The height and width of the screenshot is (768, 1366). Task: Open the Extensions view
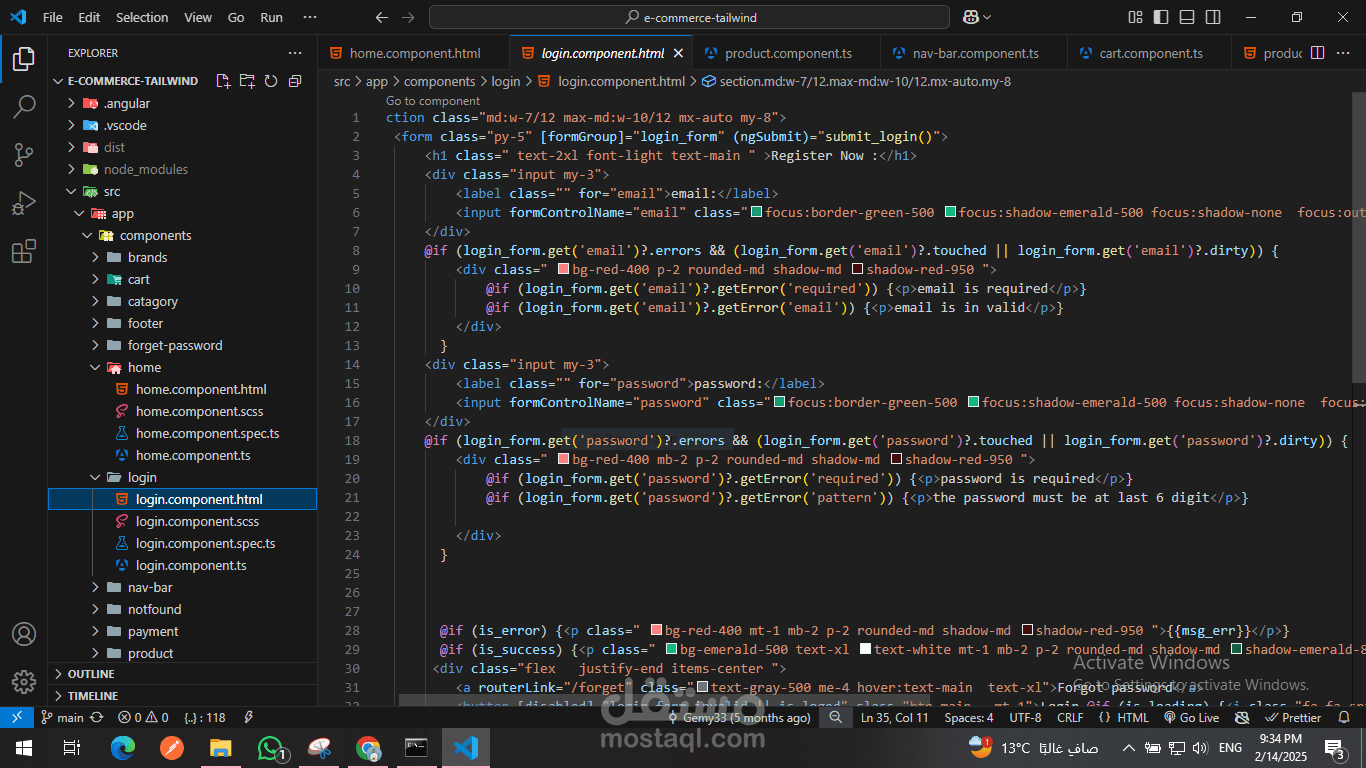[24, 251]
